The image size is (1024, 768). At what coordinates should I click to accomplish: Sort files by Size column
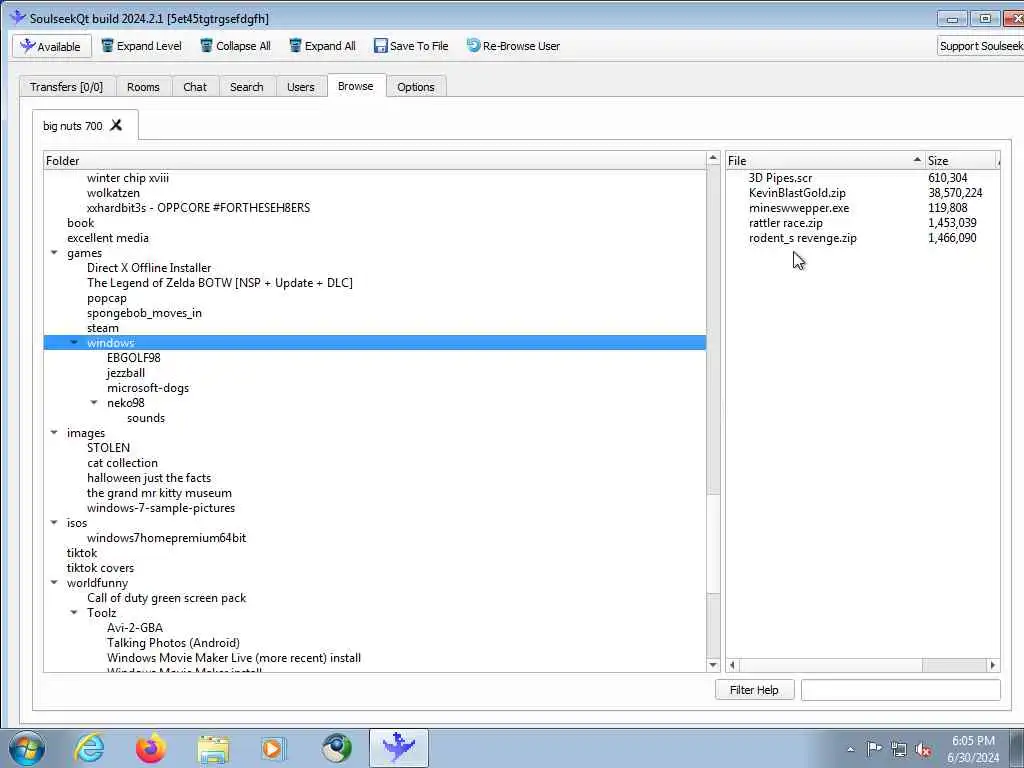[961, 161]
